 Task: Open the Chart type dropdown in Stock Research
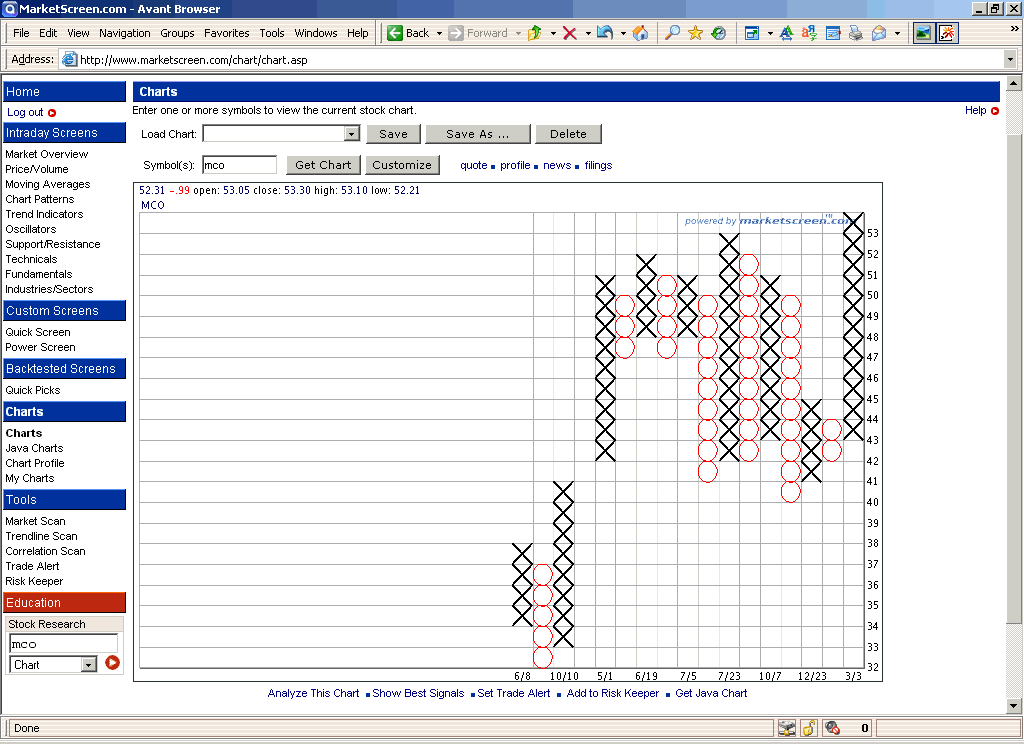[x=88, y=665]
